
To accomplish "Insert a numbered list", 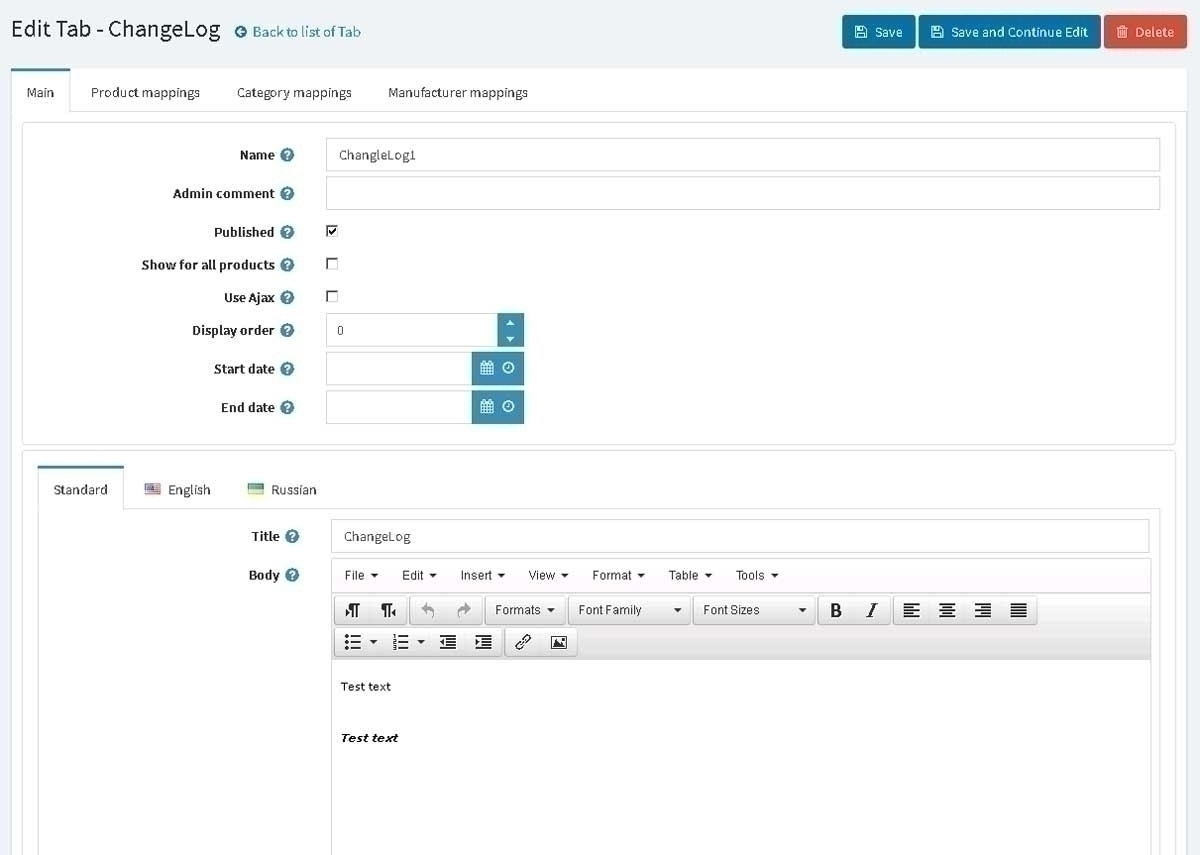I will pyautogui.click(x=401, y=642).
